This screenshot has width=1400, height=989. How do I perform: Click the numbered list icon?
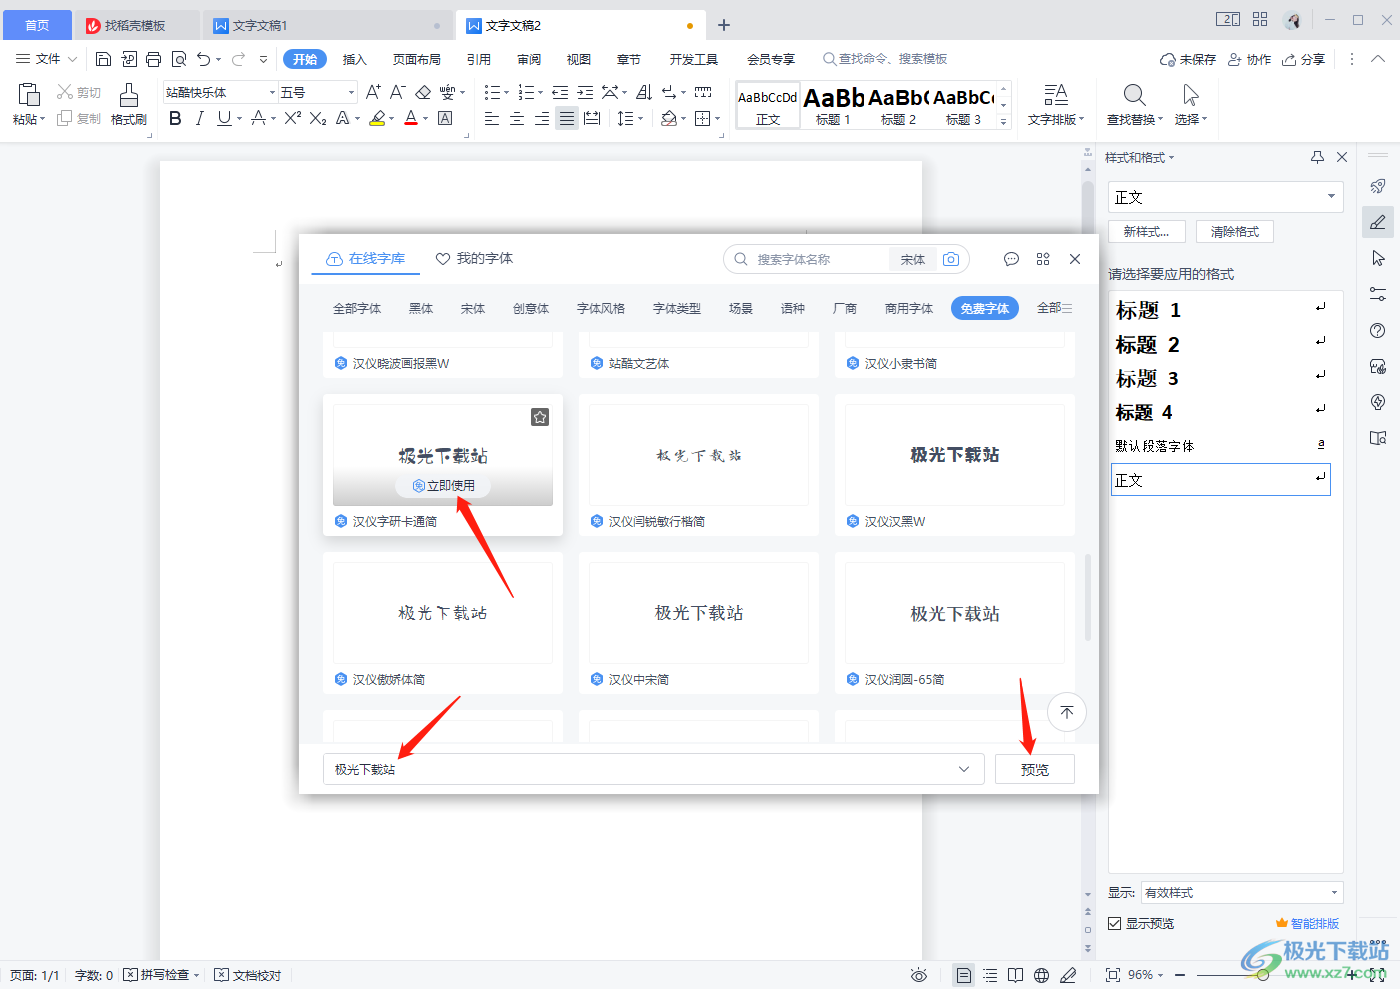coord(526,92)
